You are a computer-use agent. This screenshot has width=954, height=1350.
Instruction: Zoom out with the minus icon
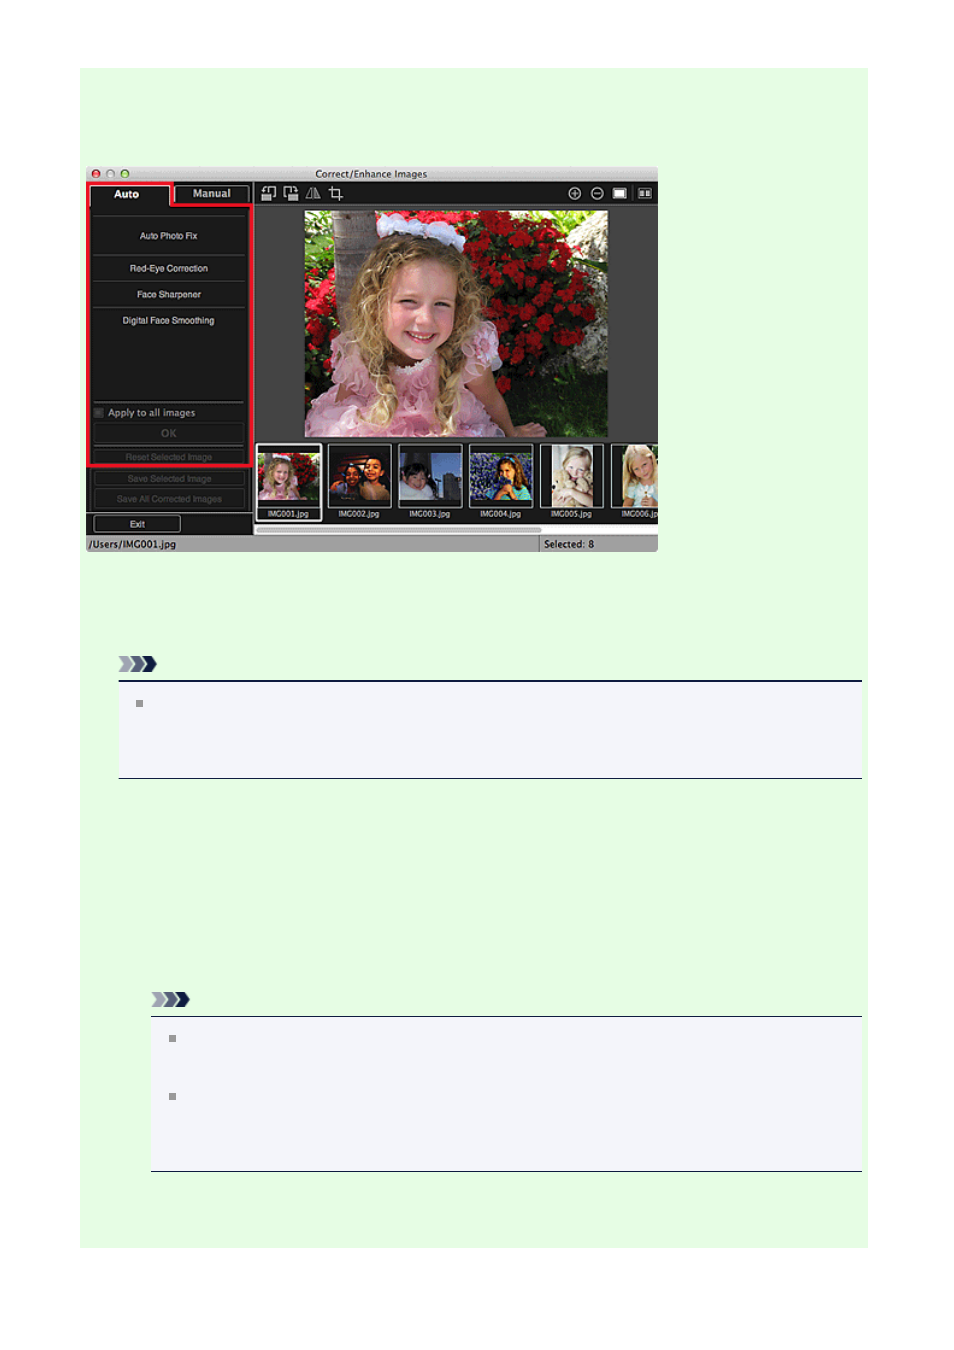pos(597,193)
